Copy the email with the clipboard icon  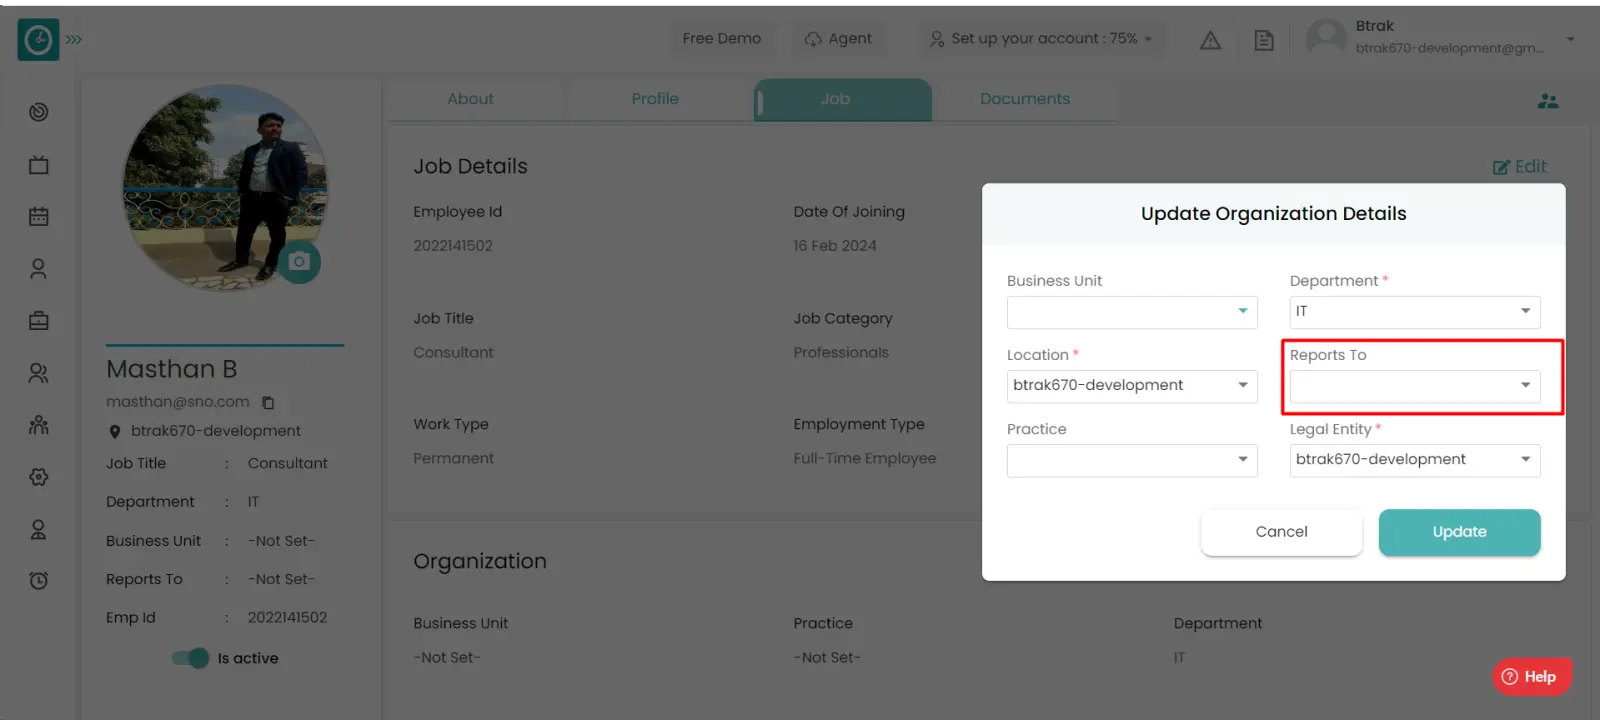pos(268,403)
